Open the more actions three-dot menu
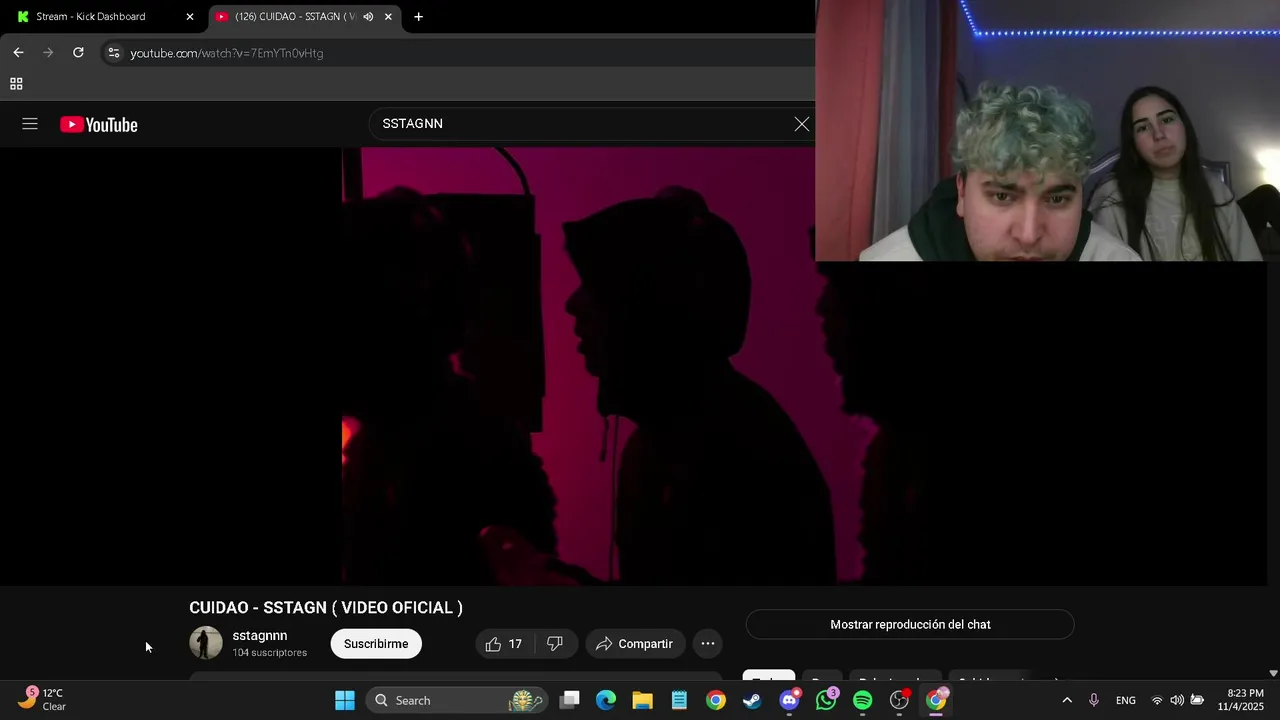This screenshot has height=720, width=1280. (x=707, y=644)
